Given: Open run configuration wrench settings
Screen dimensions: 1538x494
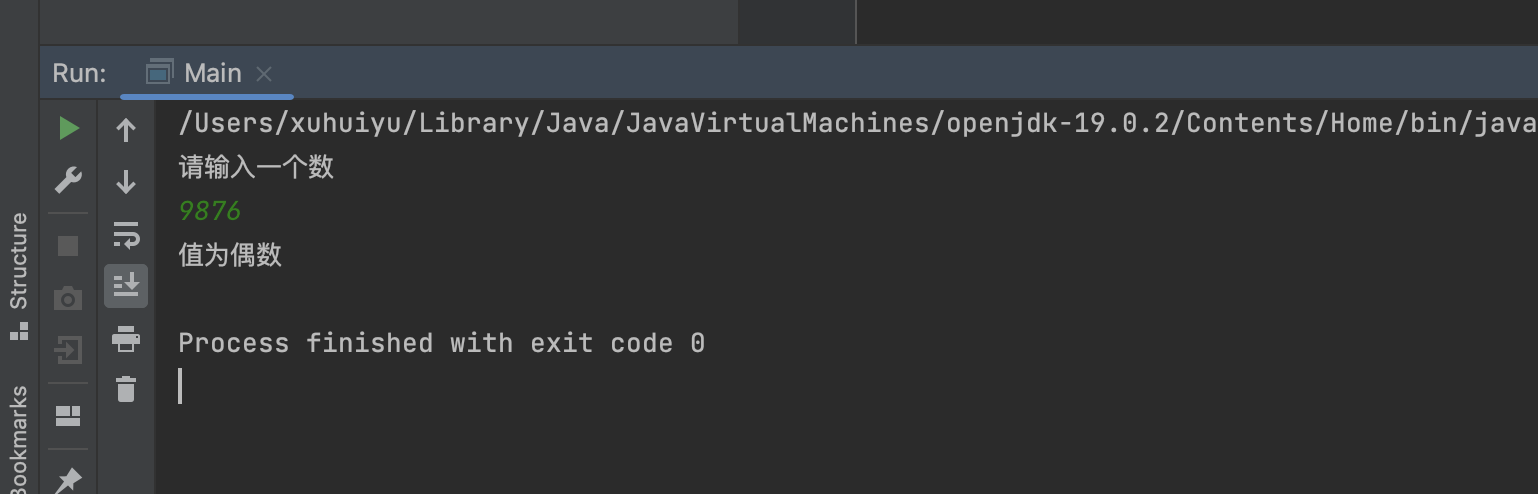Looking at the screenshot, I should [68, 181].
